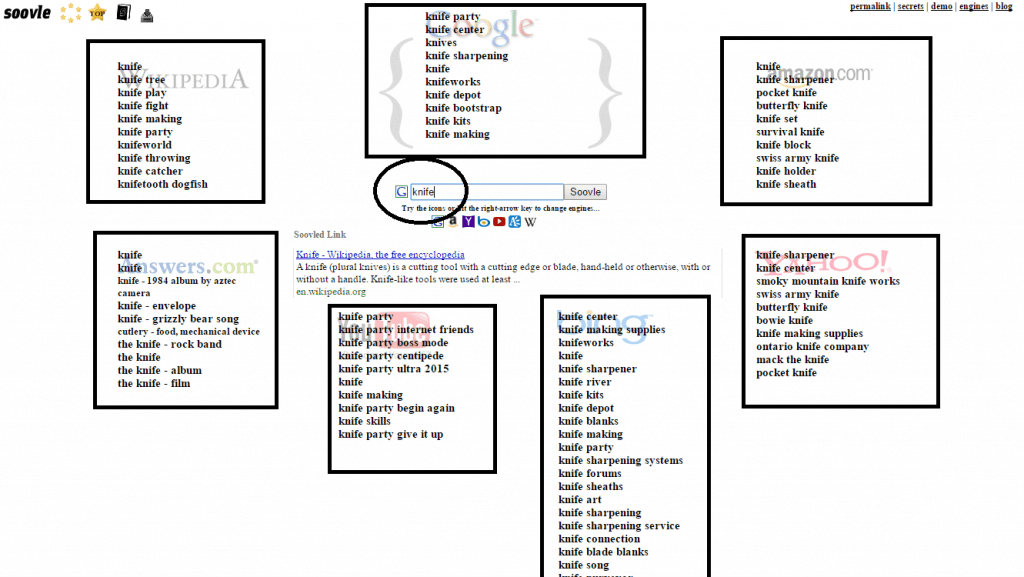Visit the Soovle blog link
1024x577 pixels.
1003,6
